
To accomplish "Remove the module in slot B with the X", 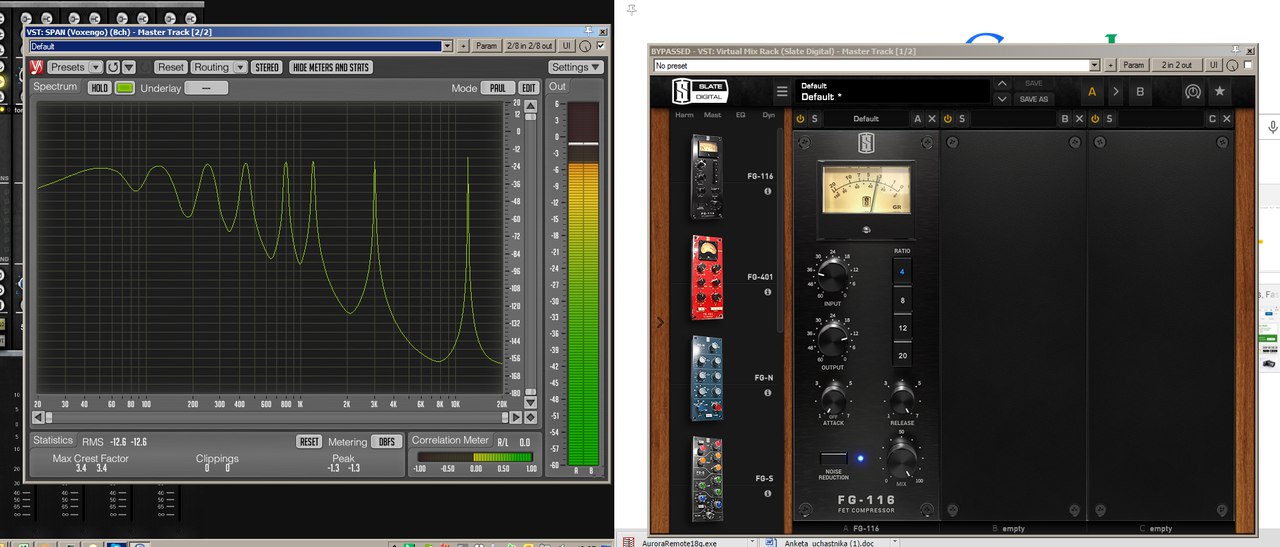I will tap(1079, 119).
